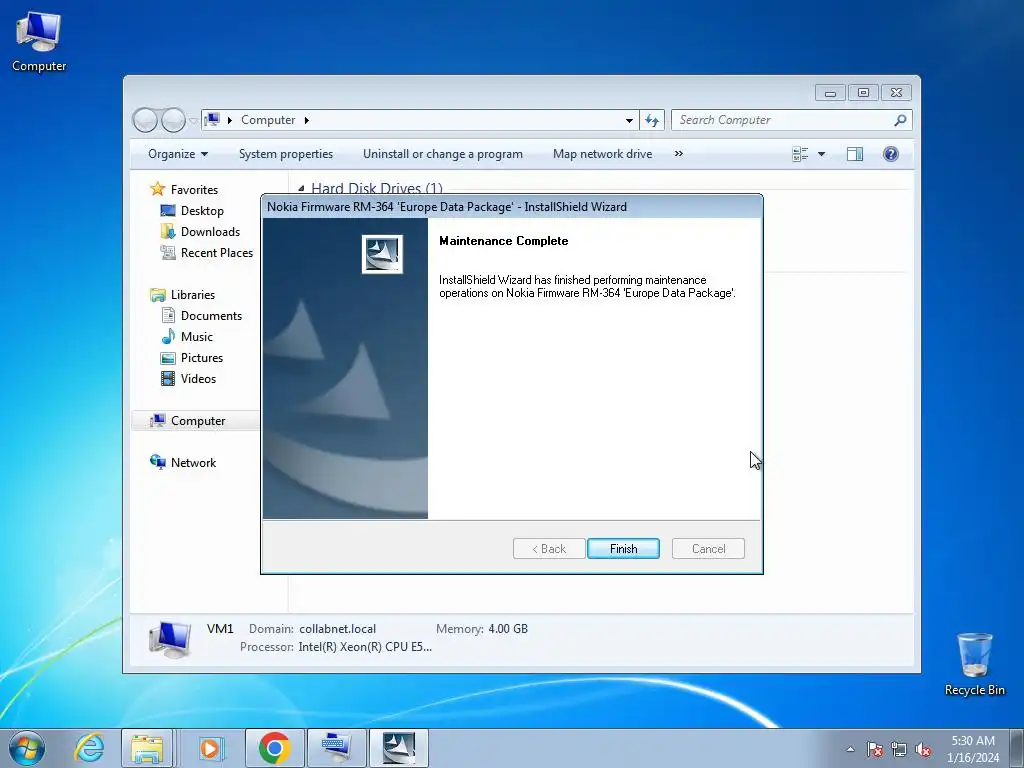Click the search magnifier icon

[901, 120]
